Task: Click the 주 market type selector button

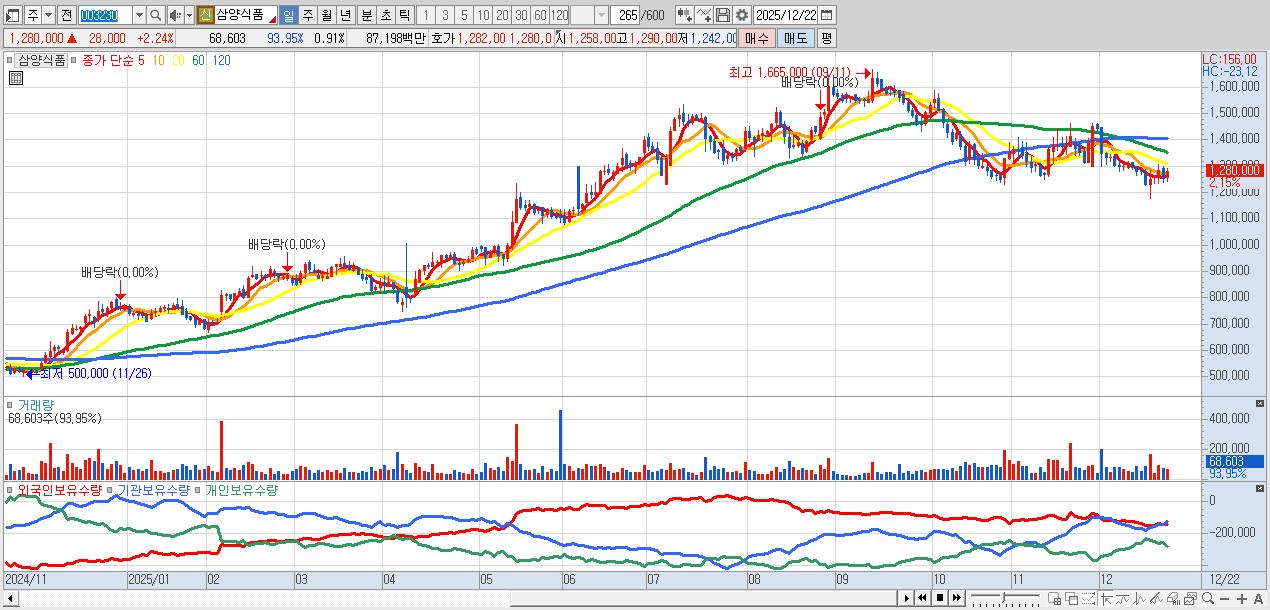Action: click(x=33, y=15)
